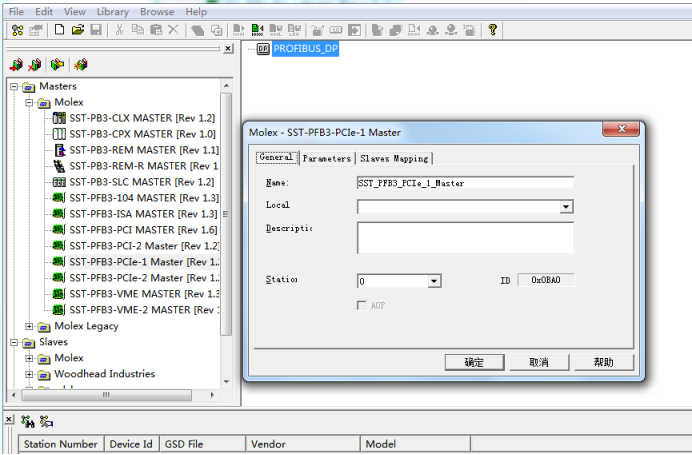Click the Remove GSD red X book icon
Viewport: 692px width, 455px height.
35,65
